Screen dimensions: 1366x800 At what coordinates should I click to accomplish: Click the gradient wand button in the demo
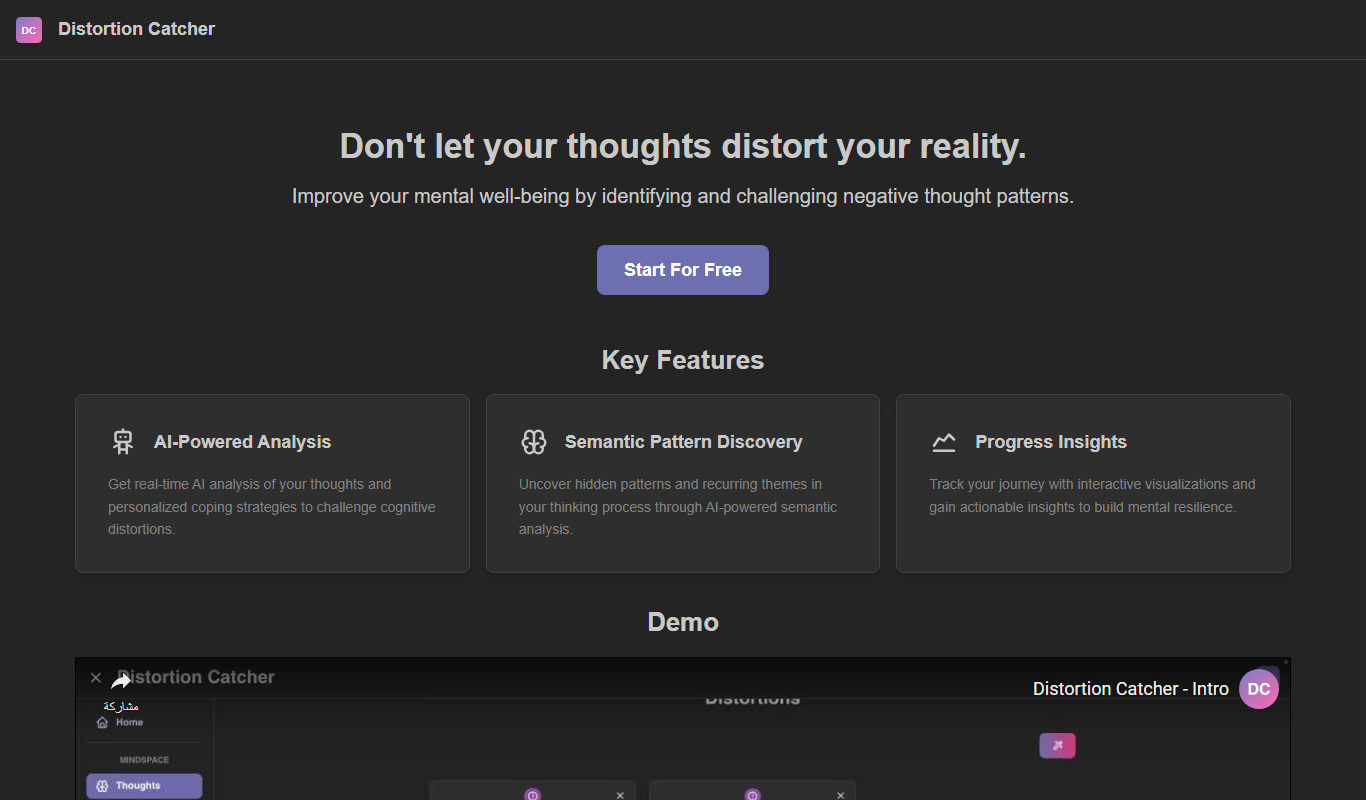pyautogui.click(x=1057, y=746)
